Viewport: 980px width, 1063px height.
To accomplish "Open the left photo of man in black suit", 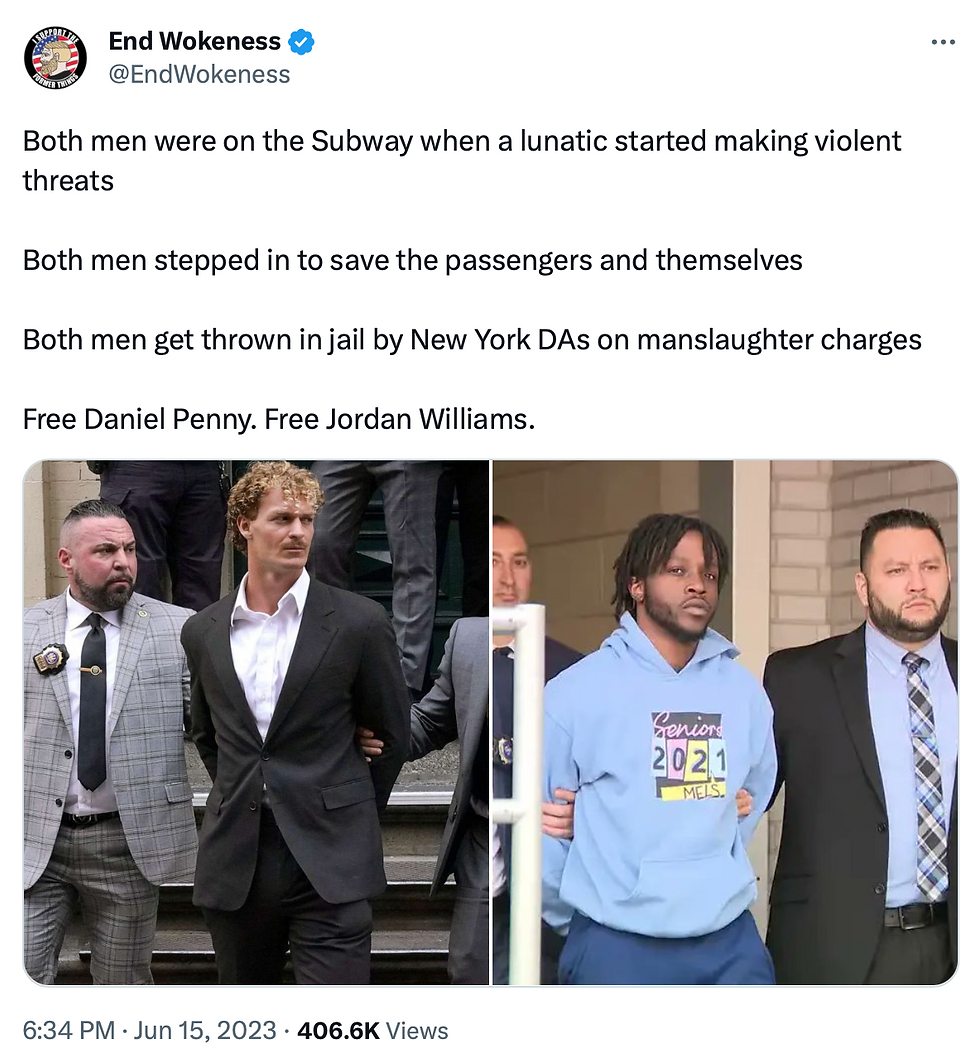I will click(x=256, y=723).
